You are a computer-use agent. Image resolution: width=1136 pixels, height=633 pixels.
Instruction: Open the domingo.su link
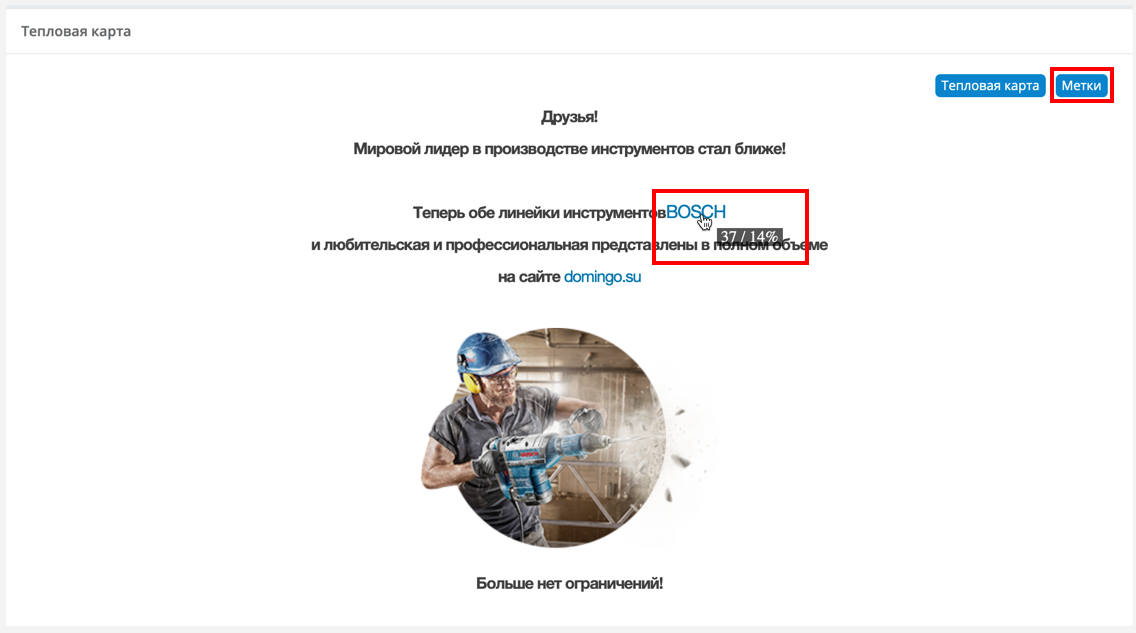[602, 277]
